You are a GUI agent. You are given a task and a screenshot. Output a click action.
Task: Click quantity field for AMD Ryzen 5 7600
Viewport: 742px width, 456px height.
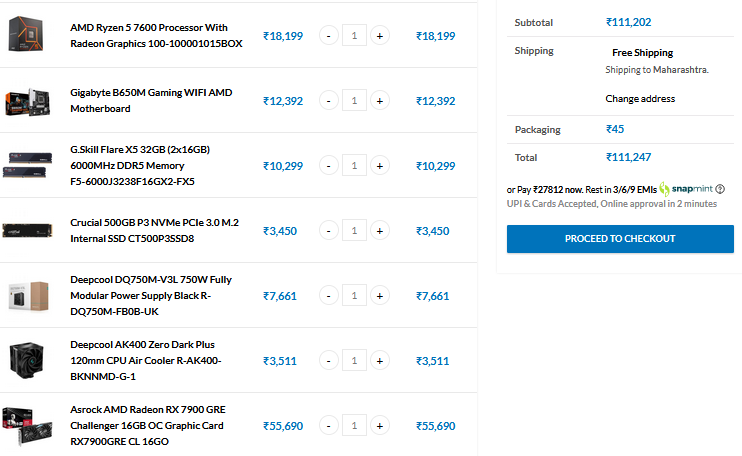tap(354, 35)
